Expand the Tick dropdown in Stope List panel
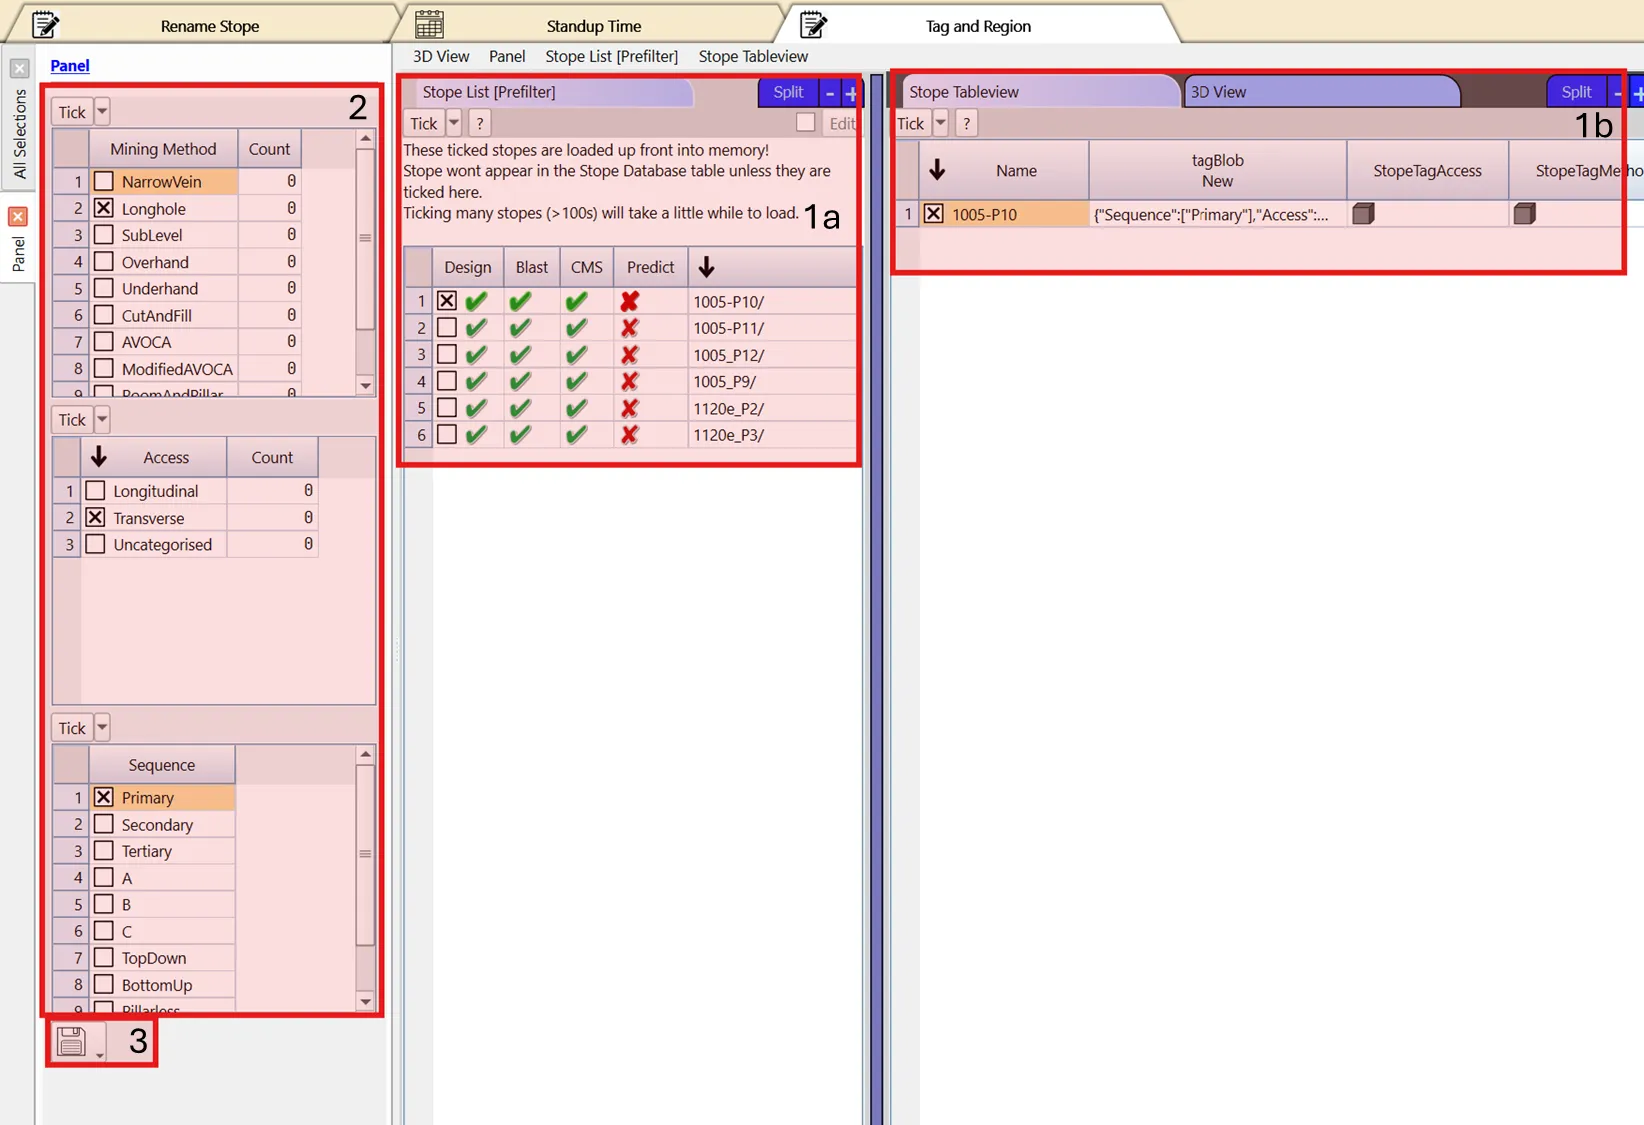1644x1125 pixels. click(454, 123)
